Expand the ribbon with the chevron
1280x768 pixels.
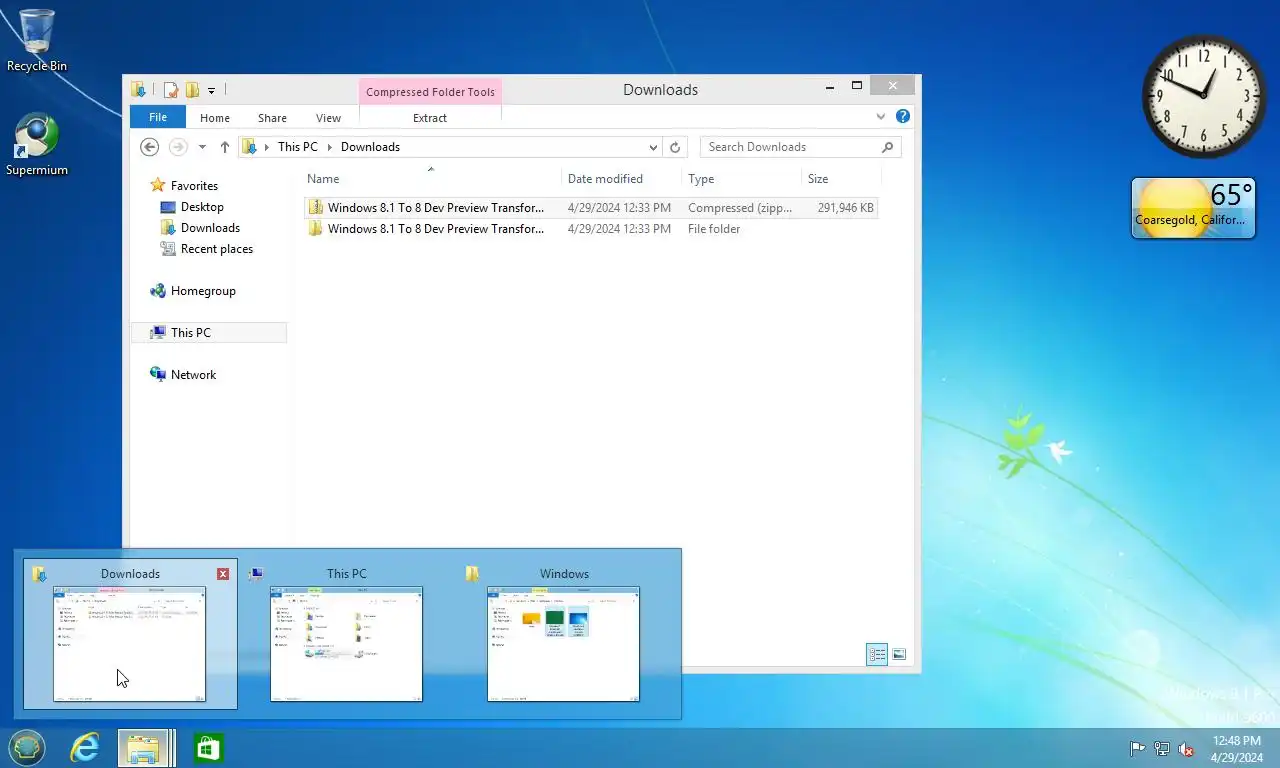point(881,117)
